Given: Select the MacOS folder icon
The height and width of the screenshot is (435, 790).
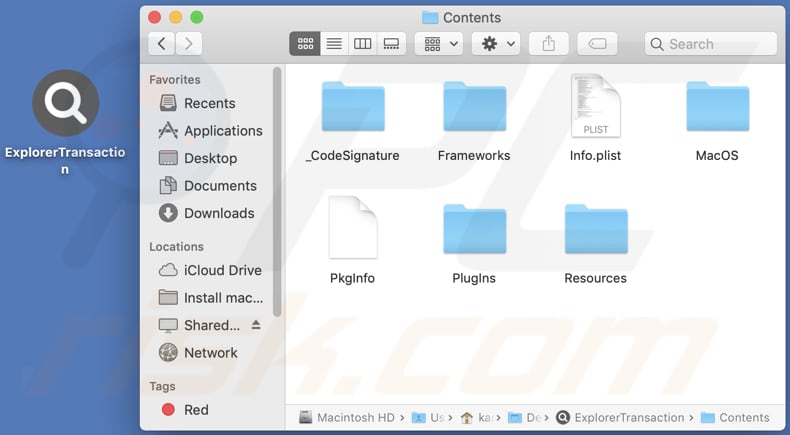Looking at the screenshot, I should click(717, 106).
